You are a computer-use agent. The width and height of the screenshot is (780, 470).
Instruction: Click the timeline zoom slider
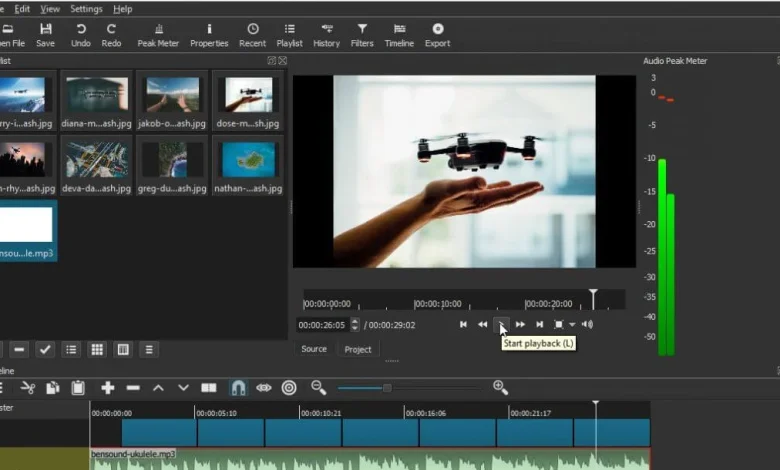point(387,388)
